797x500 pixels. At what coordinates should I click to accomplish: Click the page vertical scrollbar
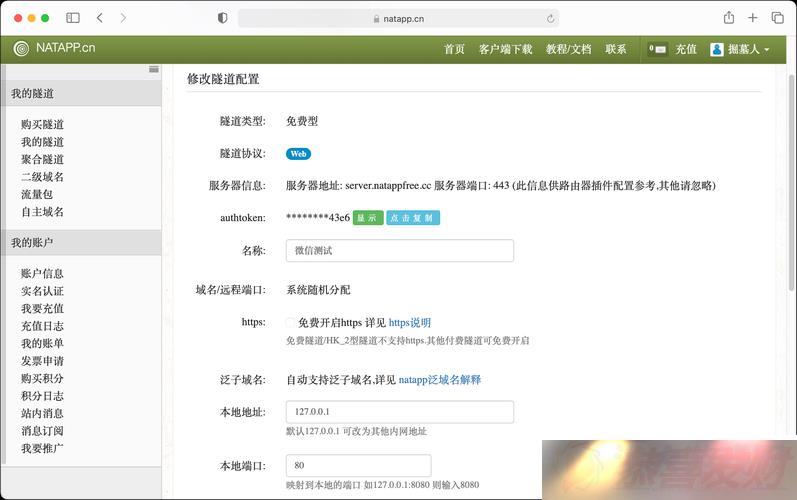click(791, 183)
